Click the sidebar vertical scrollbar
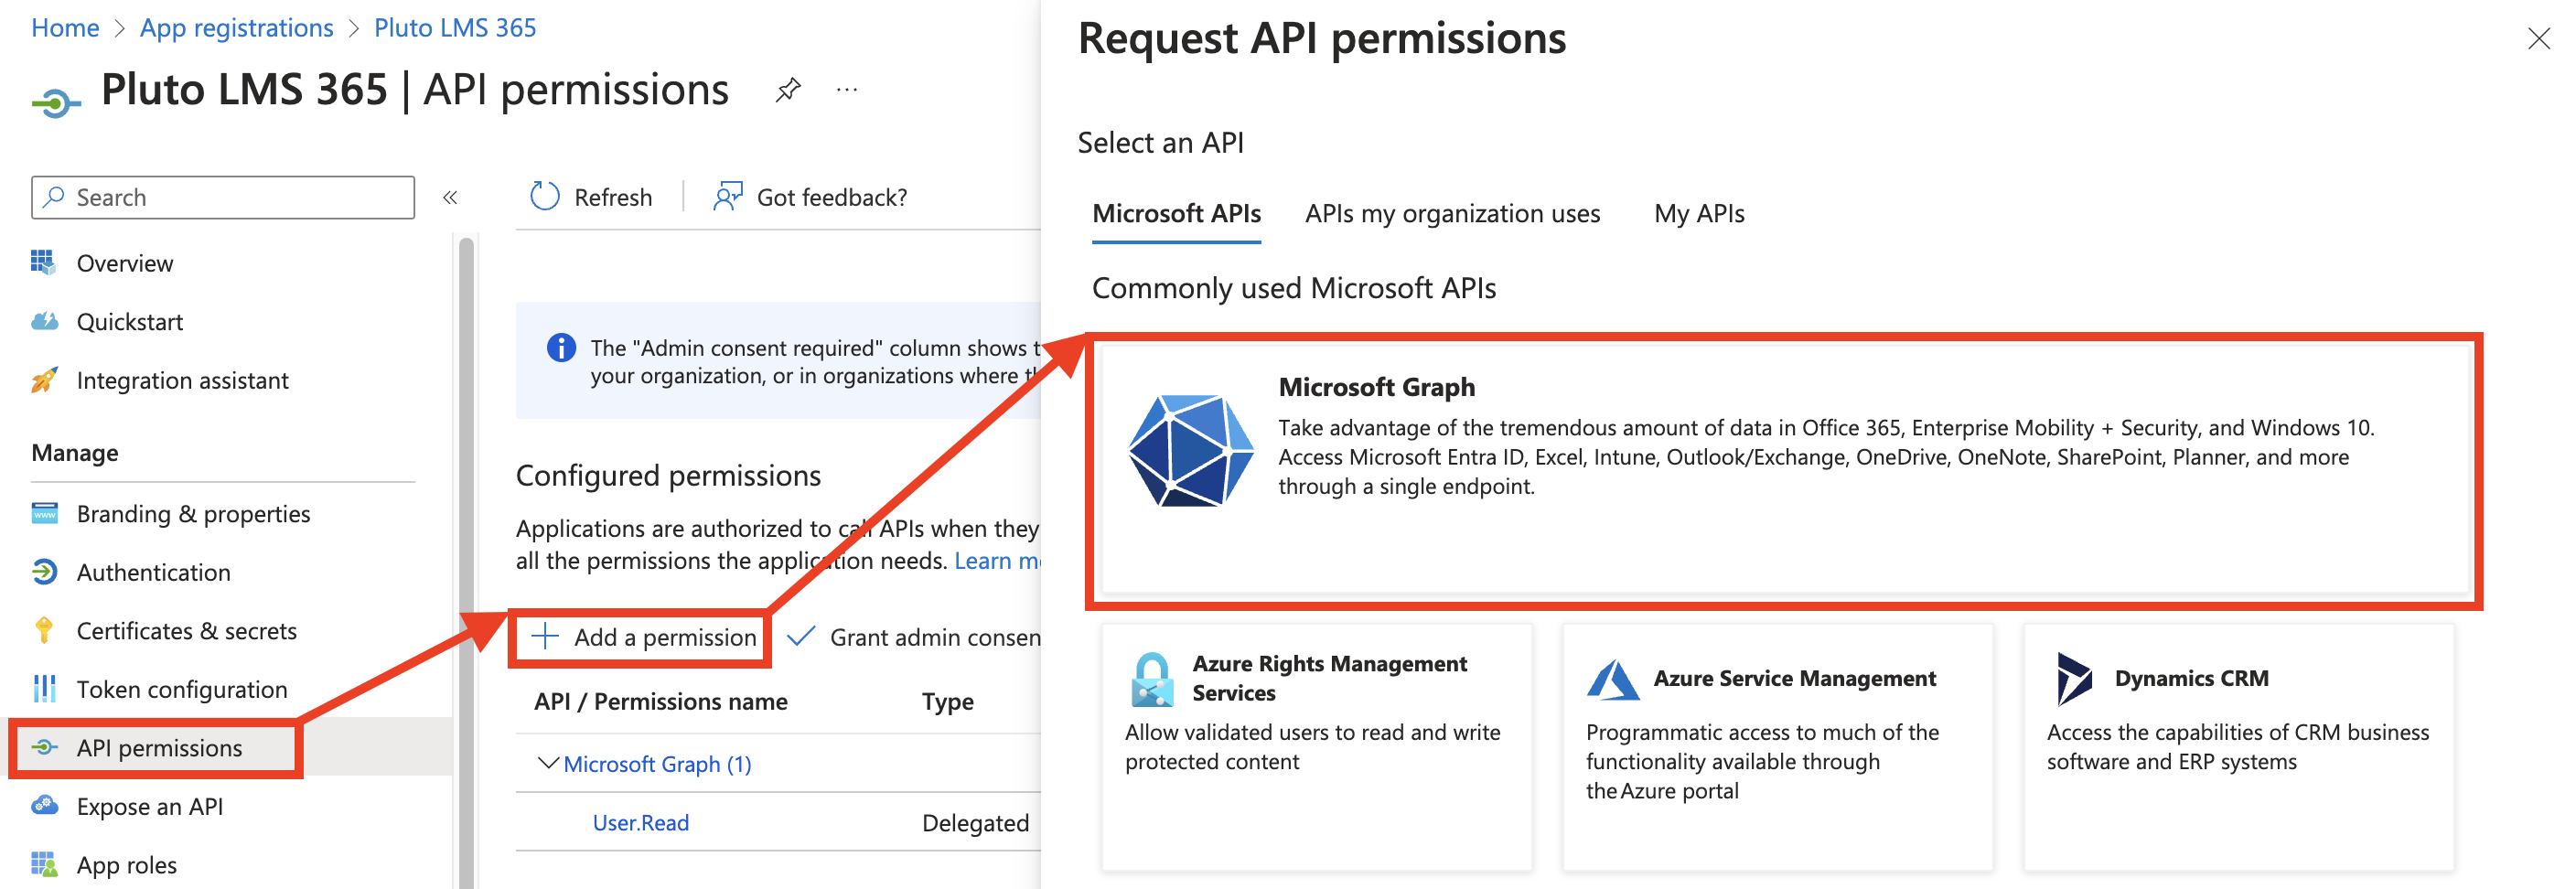This screenshot has width=2576, height=889. click(x=466, y=562)
